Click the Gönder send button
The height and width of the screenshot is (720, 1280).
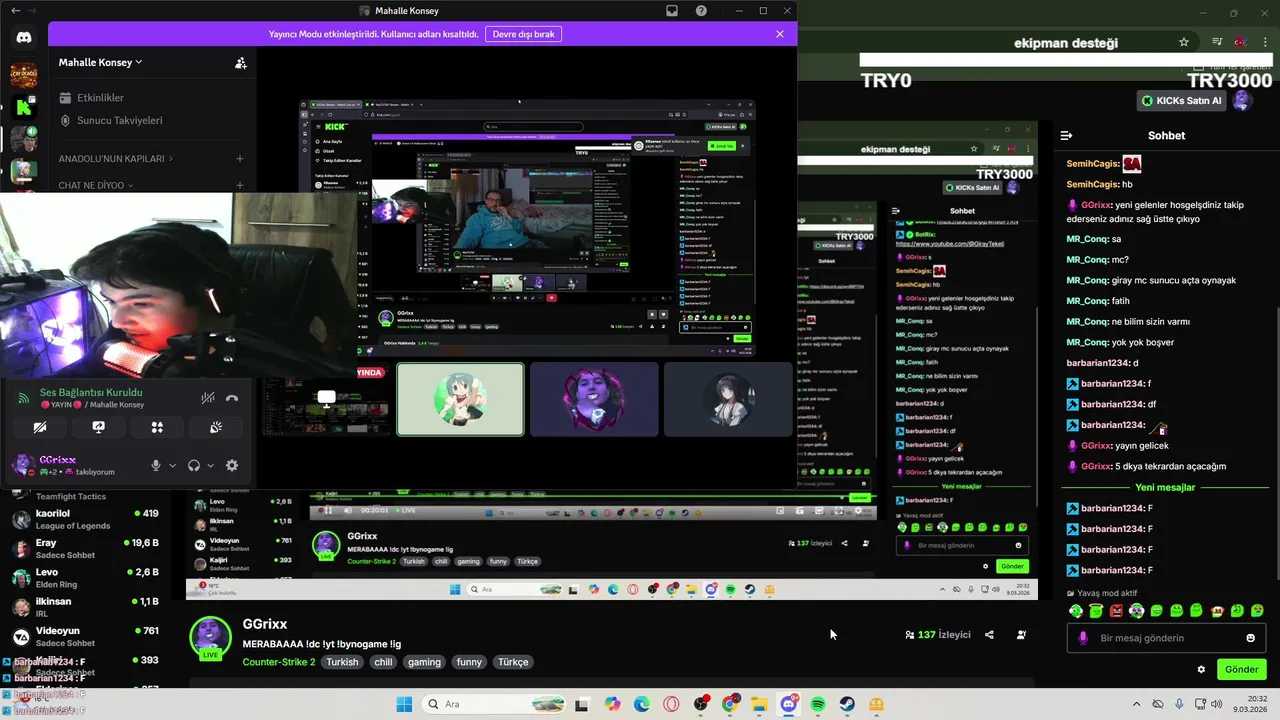1241,669
